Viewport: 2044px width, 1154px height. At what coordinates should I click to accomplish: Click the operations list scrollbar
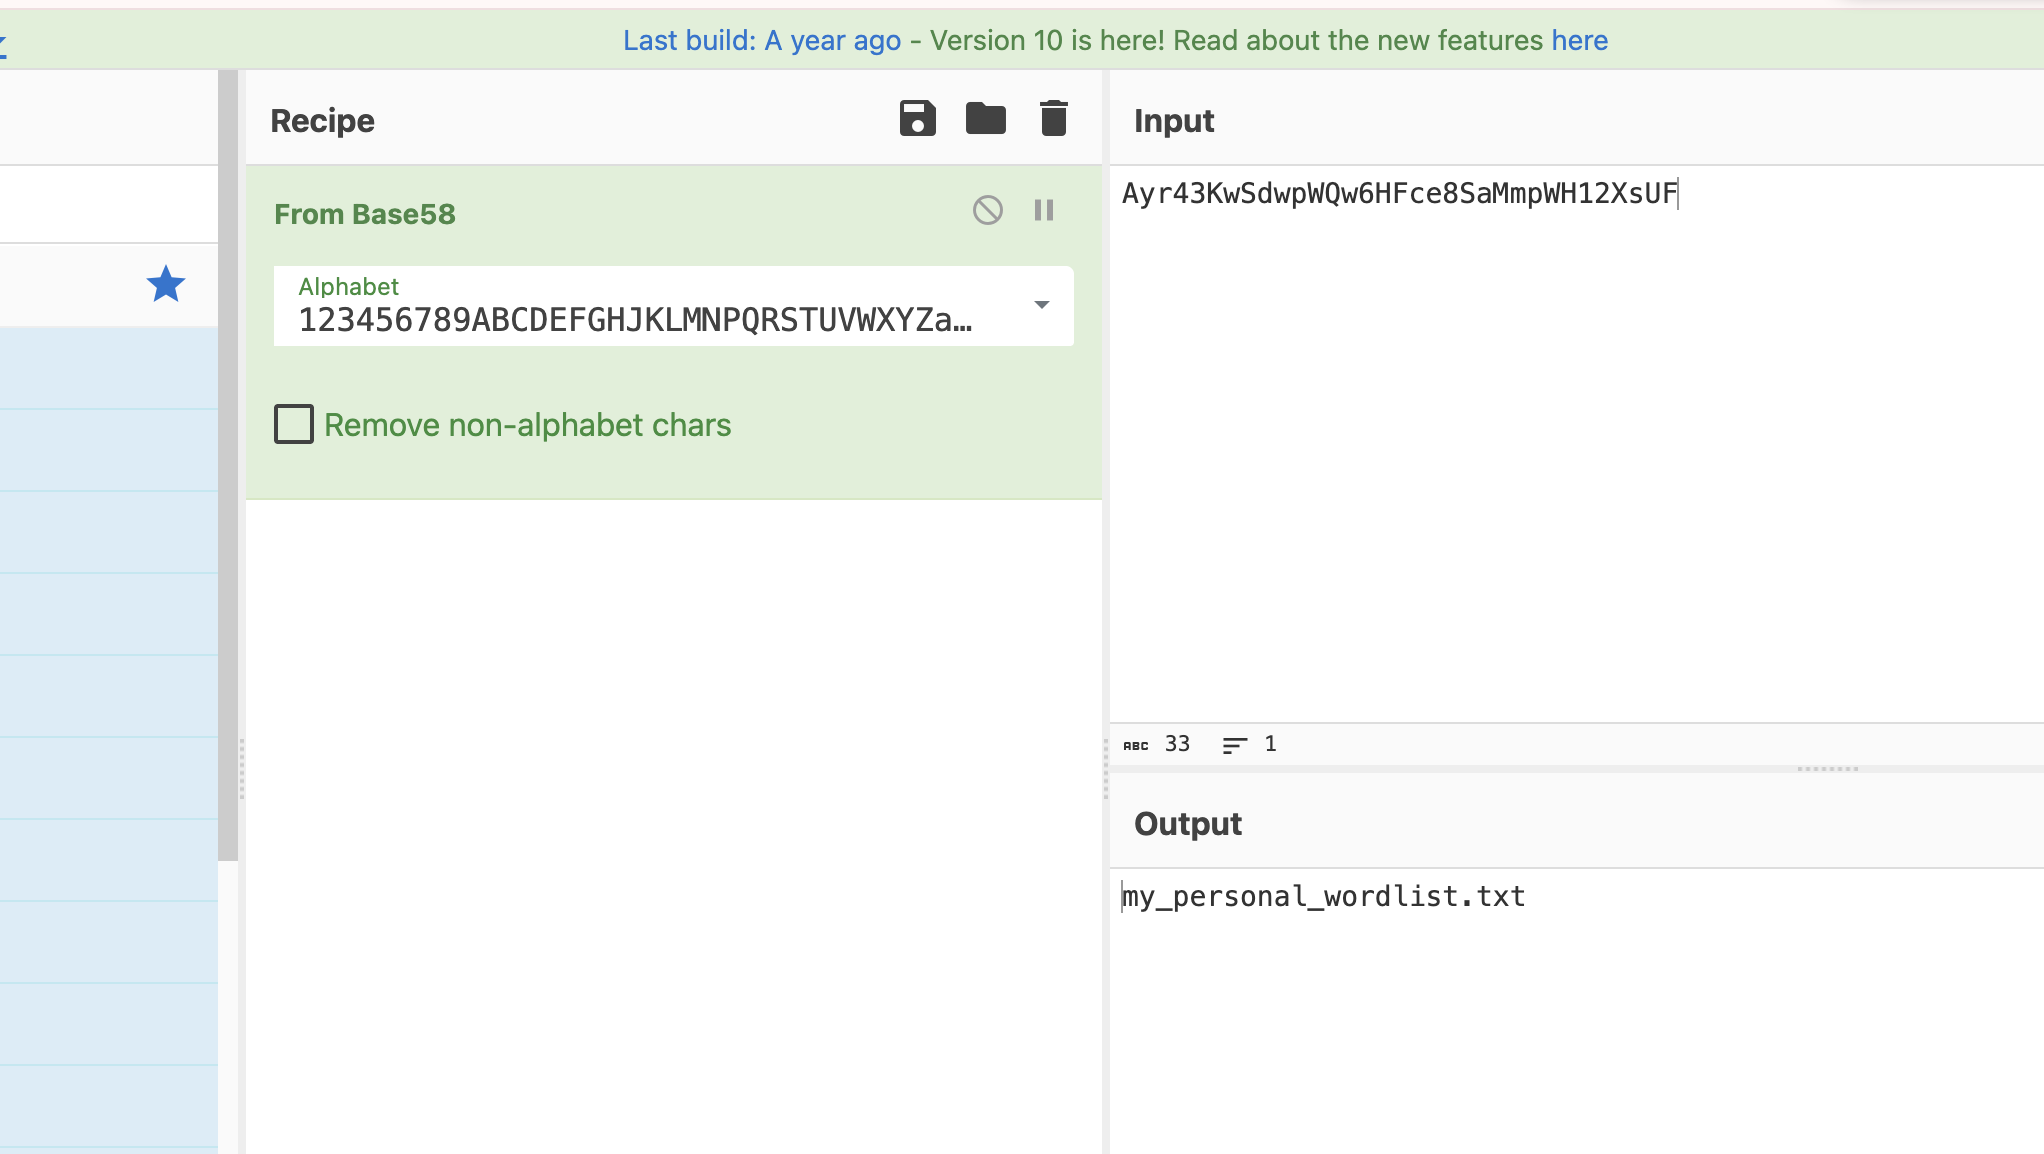coord(228,465)
